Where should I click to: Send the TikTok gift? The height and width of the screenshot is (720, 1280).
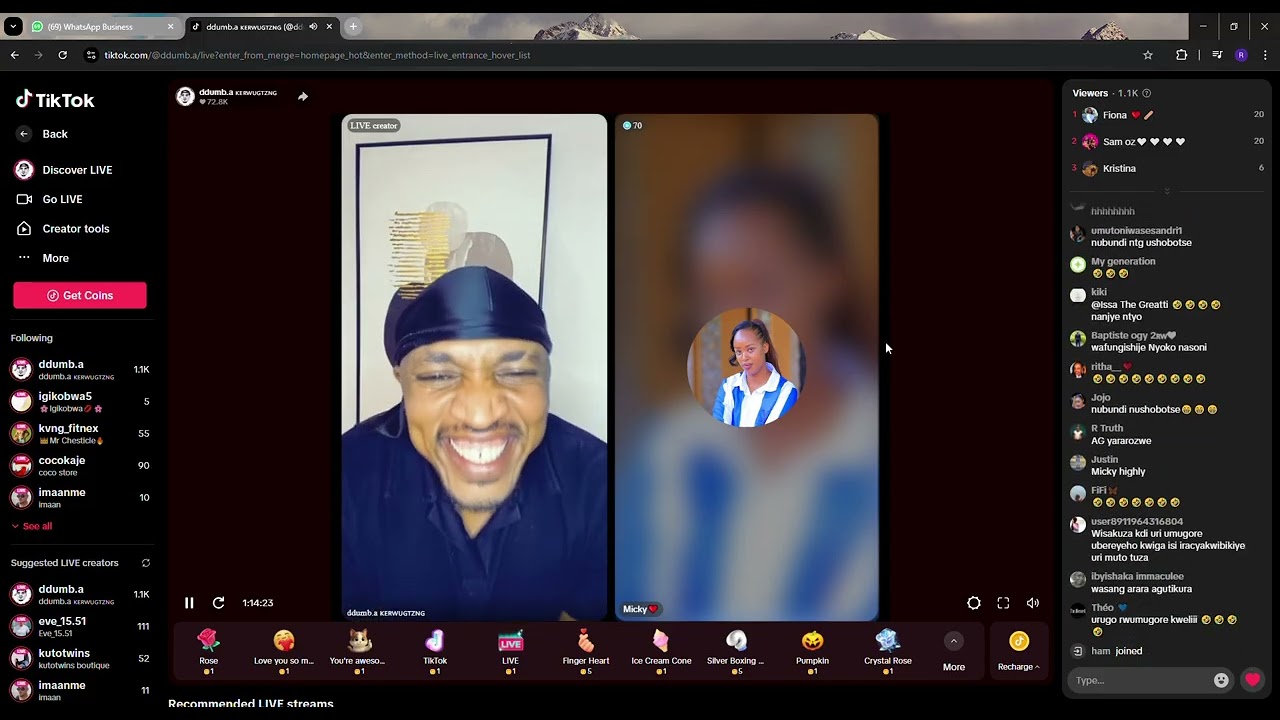coord(435,651)
